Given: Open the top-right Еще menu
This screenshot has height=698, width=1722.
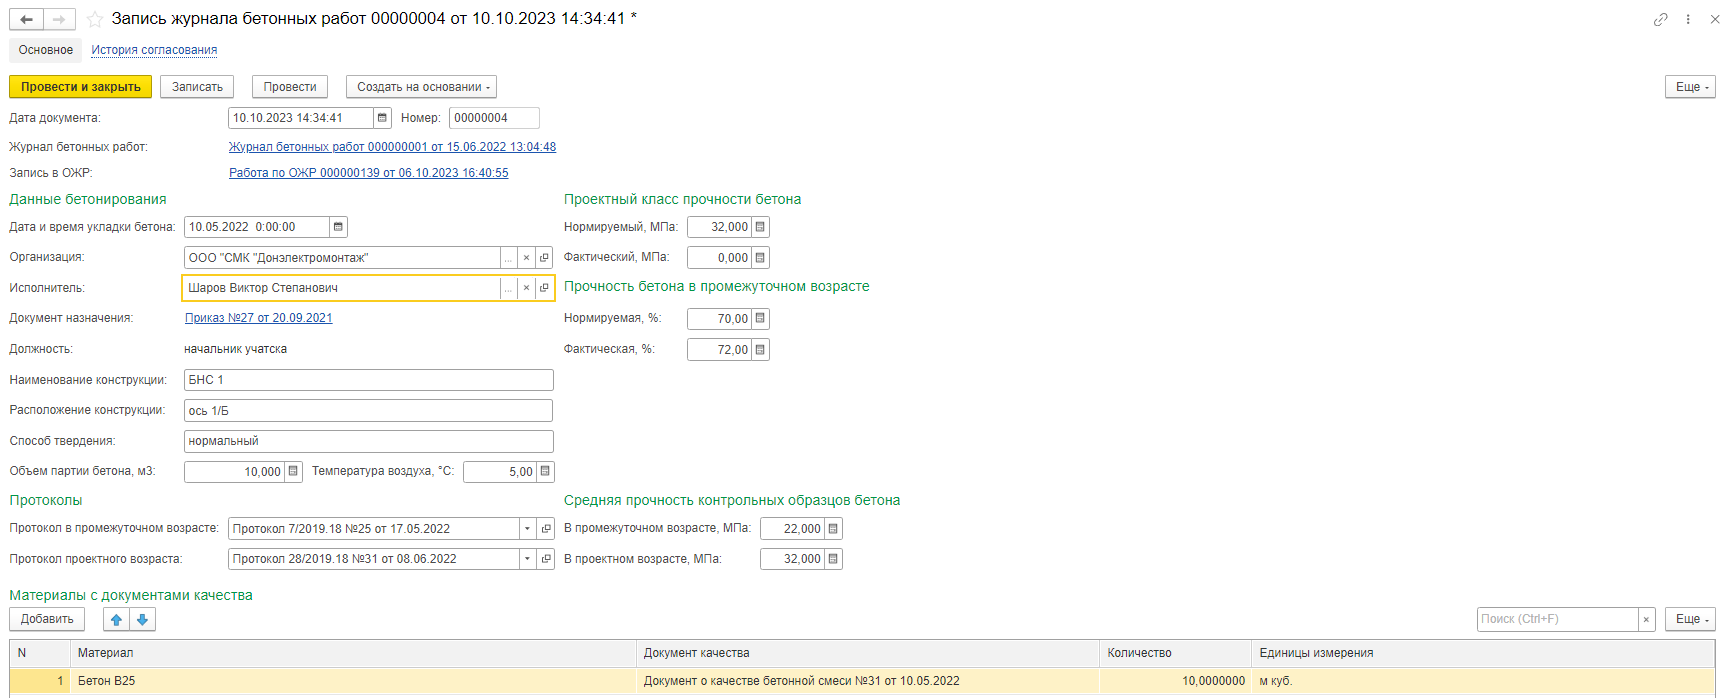Looking at the screenshot, I should pyautogui.click(x=1690, y=87).
